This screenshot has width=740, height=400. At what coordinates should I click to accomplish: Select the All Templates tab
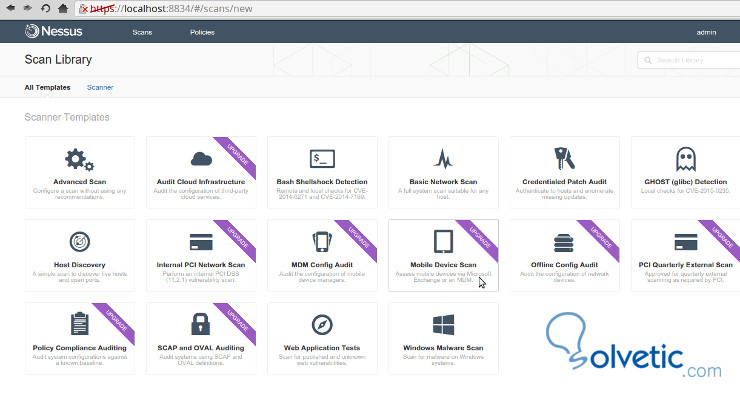(x=47, y=87)
